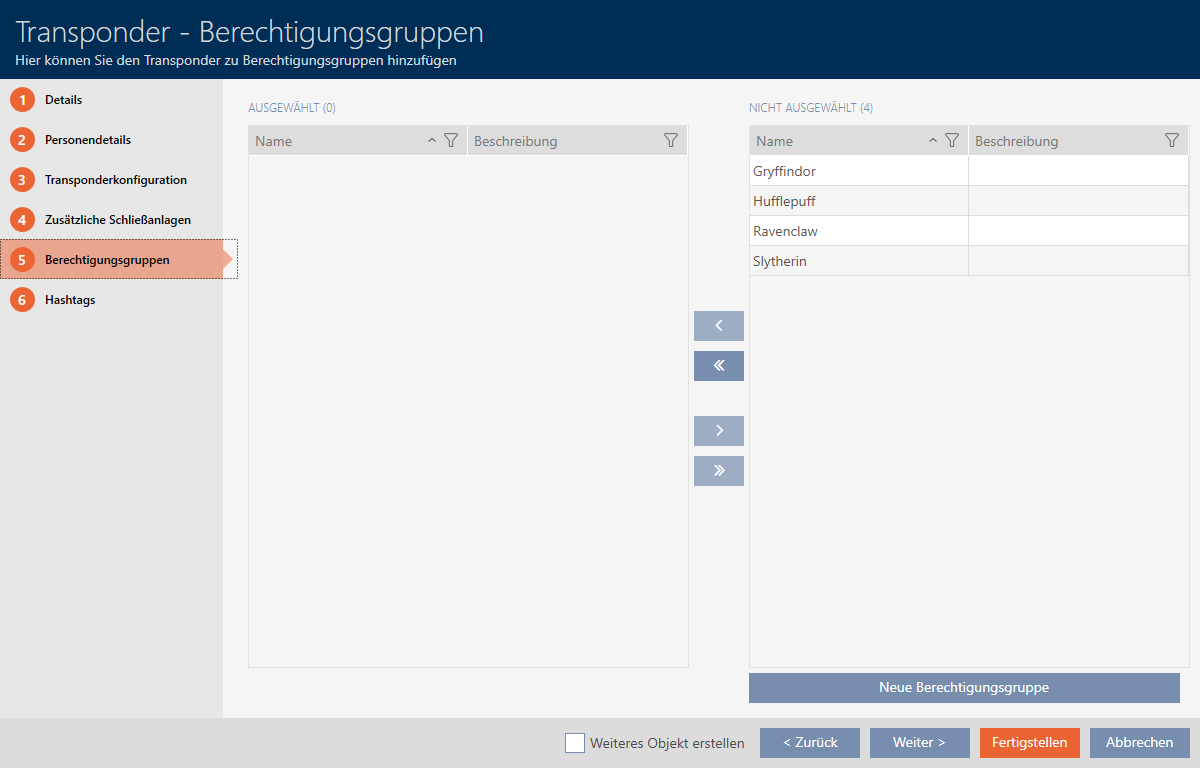
Task: Open the Hashtags step
Action: click(x=70, y=300)
